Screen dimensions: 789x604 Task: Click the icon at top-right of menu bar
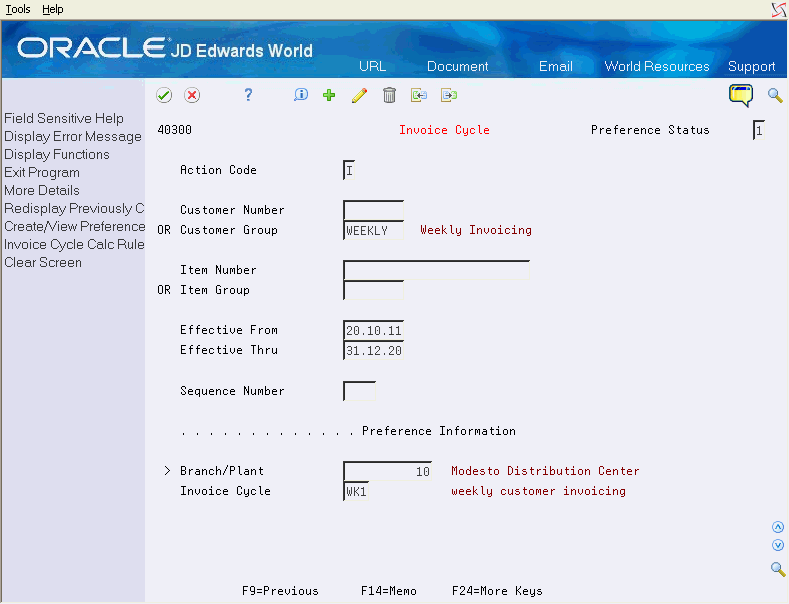click(779, 10)
